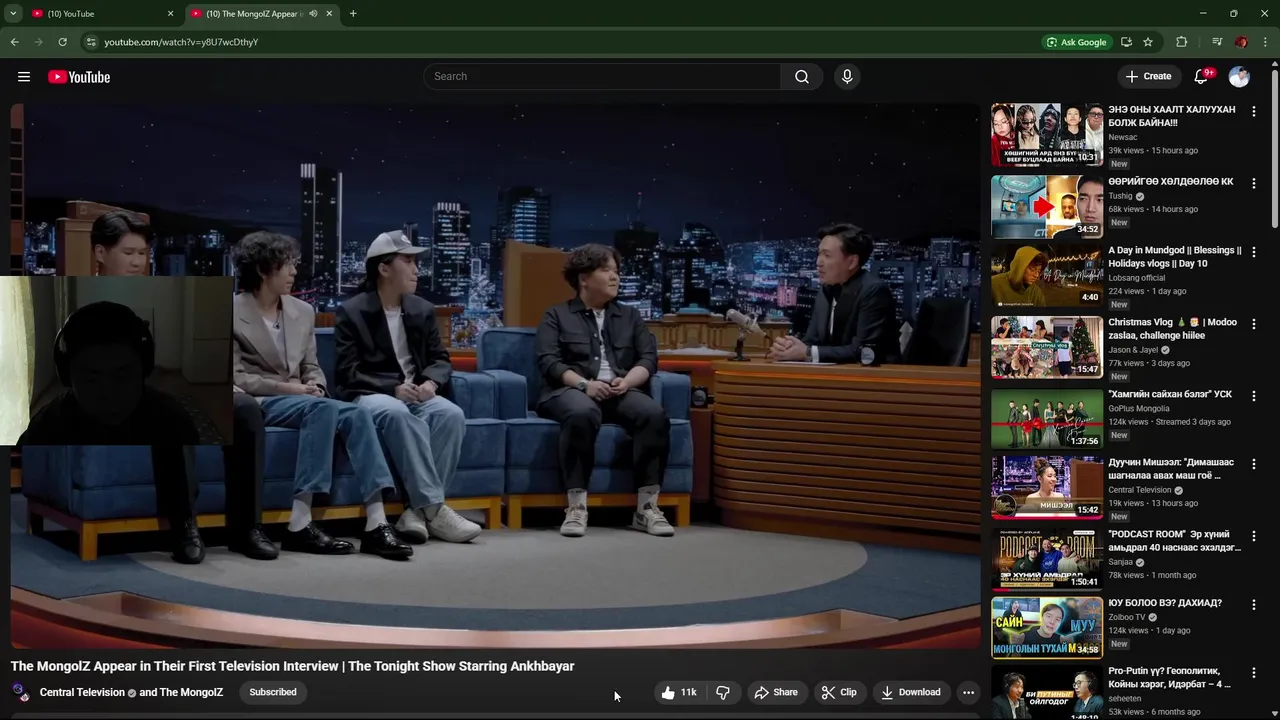Select the MongolZ Appear tab
1280x720 pixels.
[262, 14]
